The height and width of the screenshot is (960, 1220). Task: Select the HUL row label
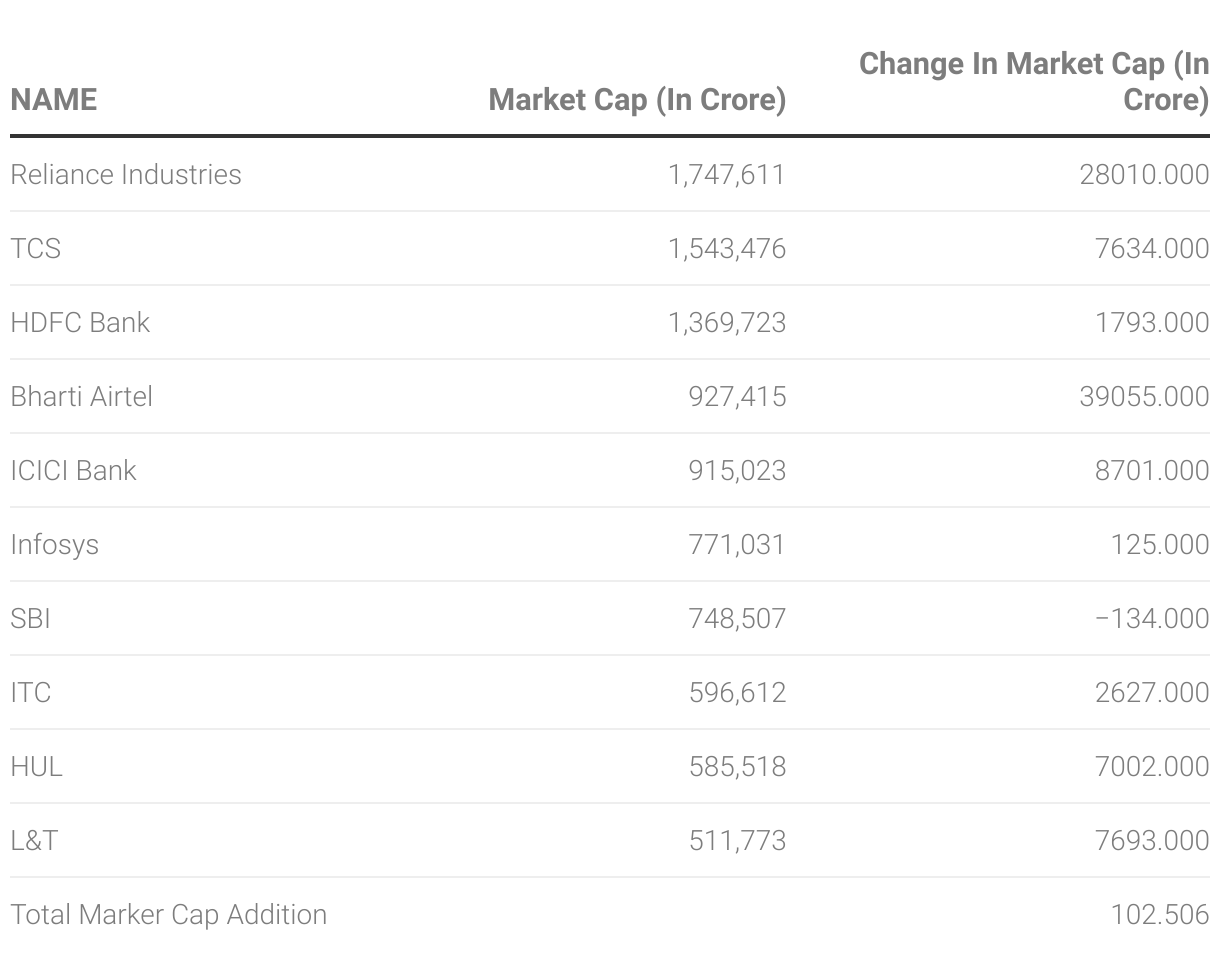[x=36, y=766]
